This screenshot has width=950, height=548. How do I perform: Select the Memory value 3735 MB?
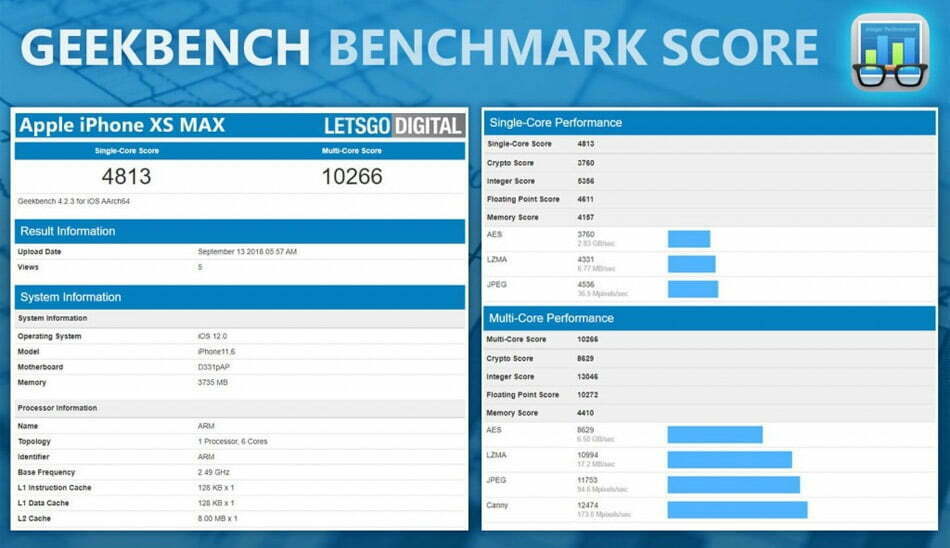(x=213, y=383)
